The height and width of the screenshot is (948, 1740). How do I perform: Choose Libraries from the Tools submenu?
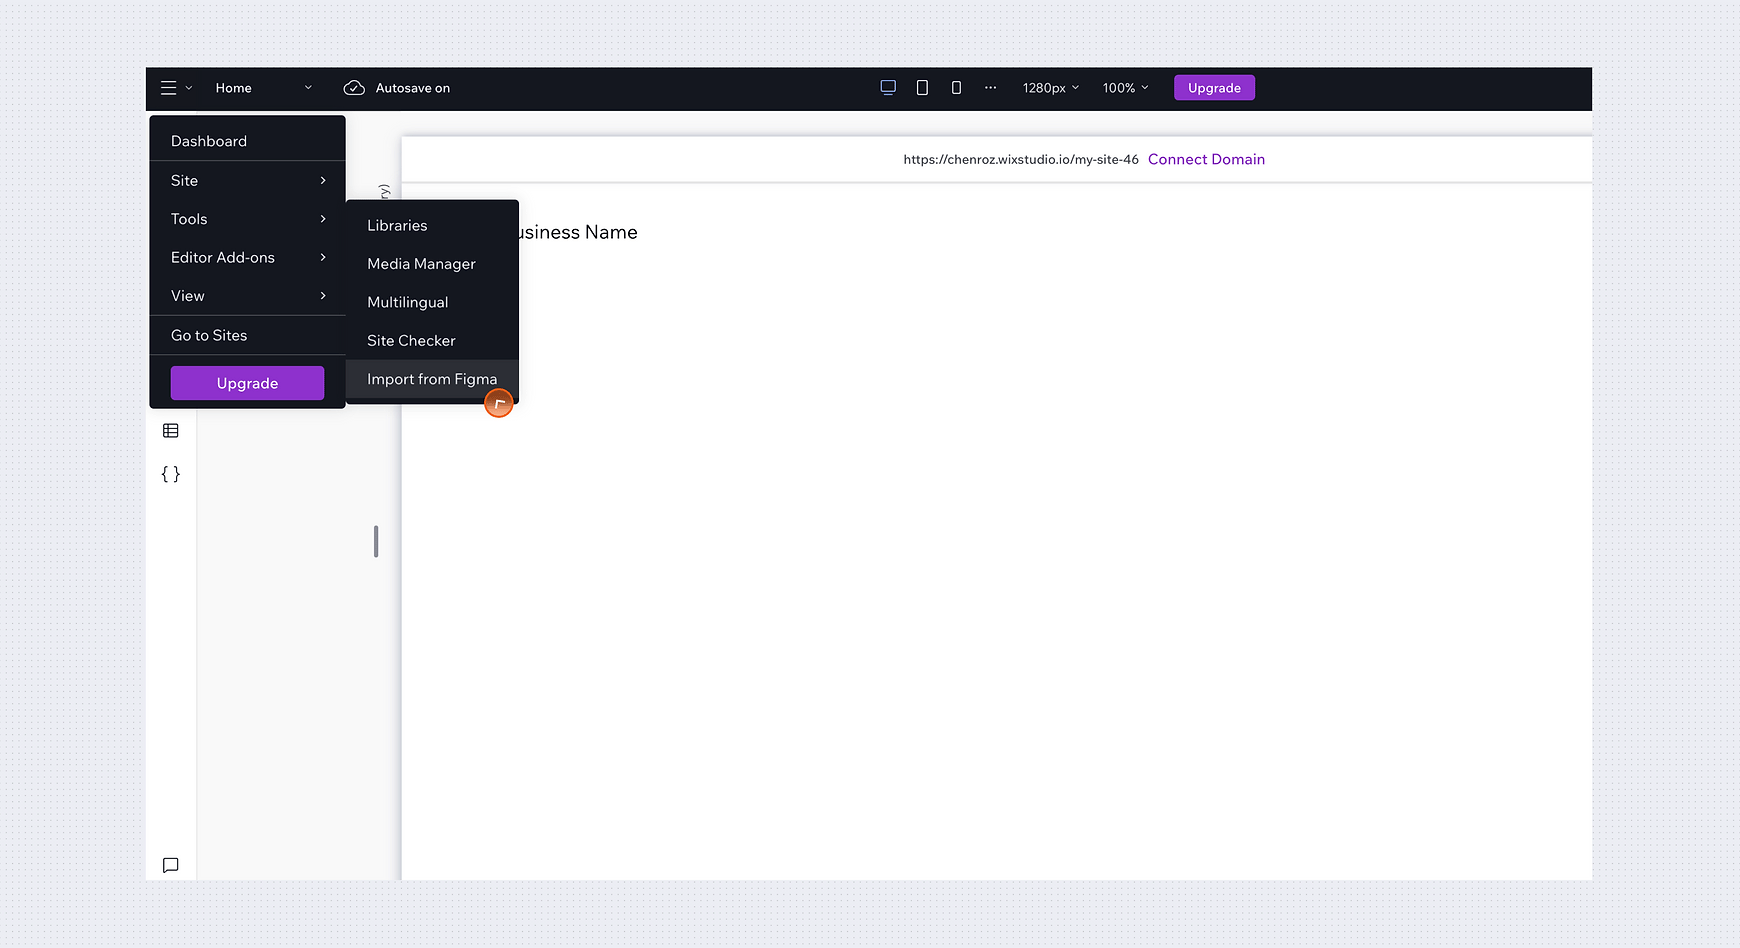tap(432, 226)
